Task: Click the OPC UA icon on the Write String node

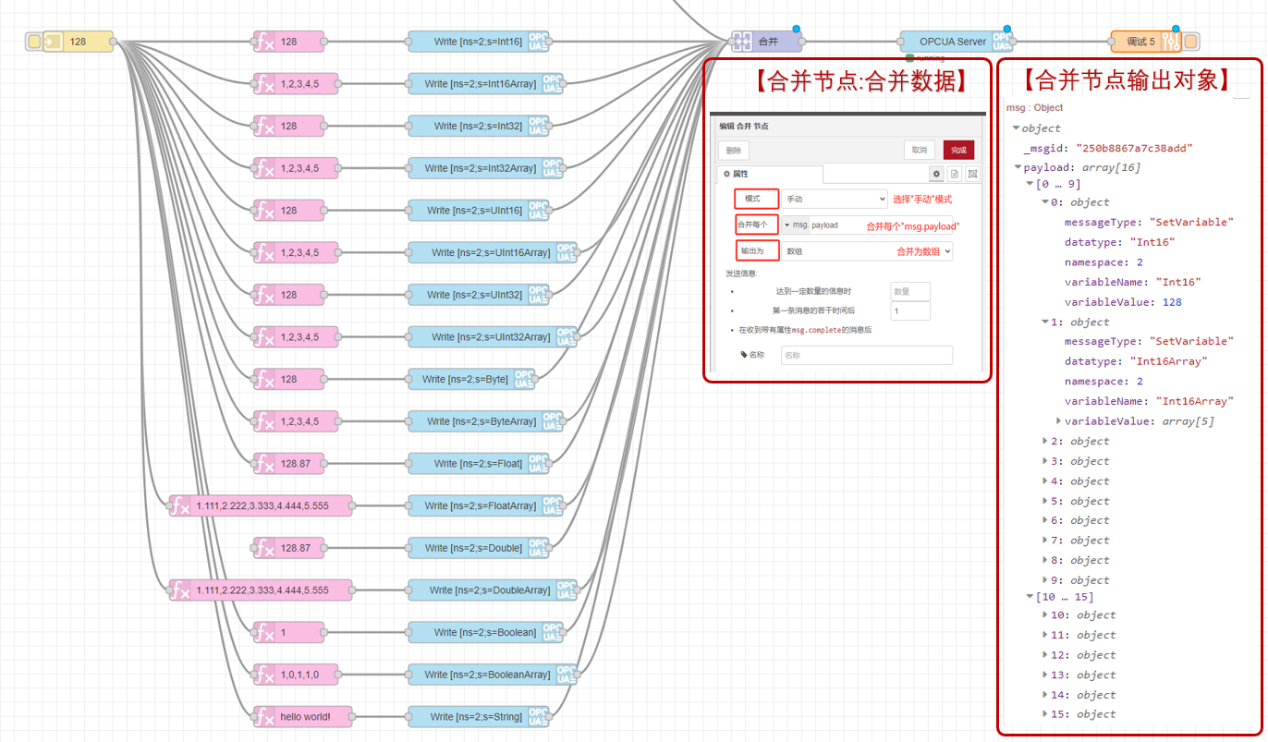Action: 538,717
